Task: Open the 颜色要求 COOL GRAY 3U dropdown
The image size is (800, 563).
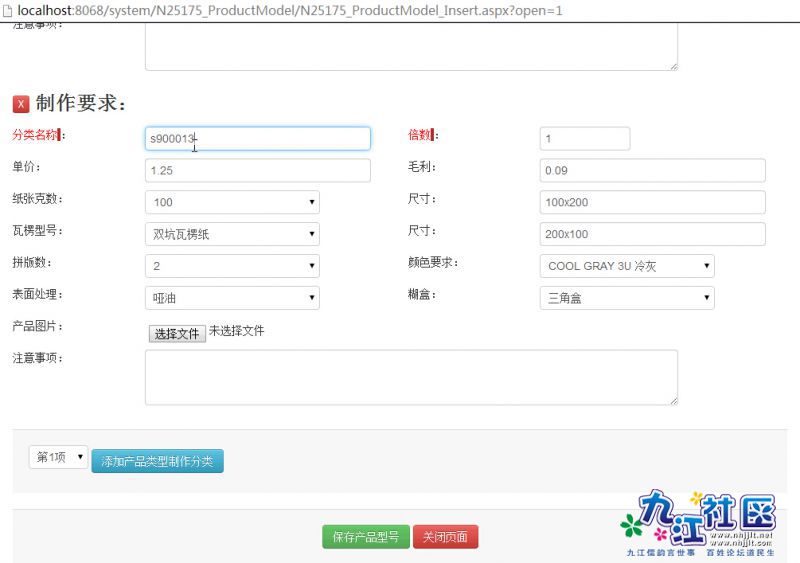Action: tap(627, 266)
